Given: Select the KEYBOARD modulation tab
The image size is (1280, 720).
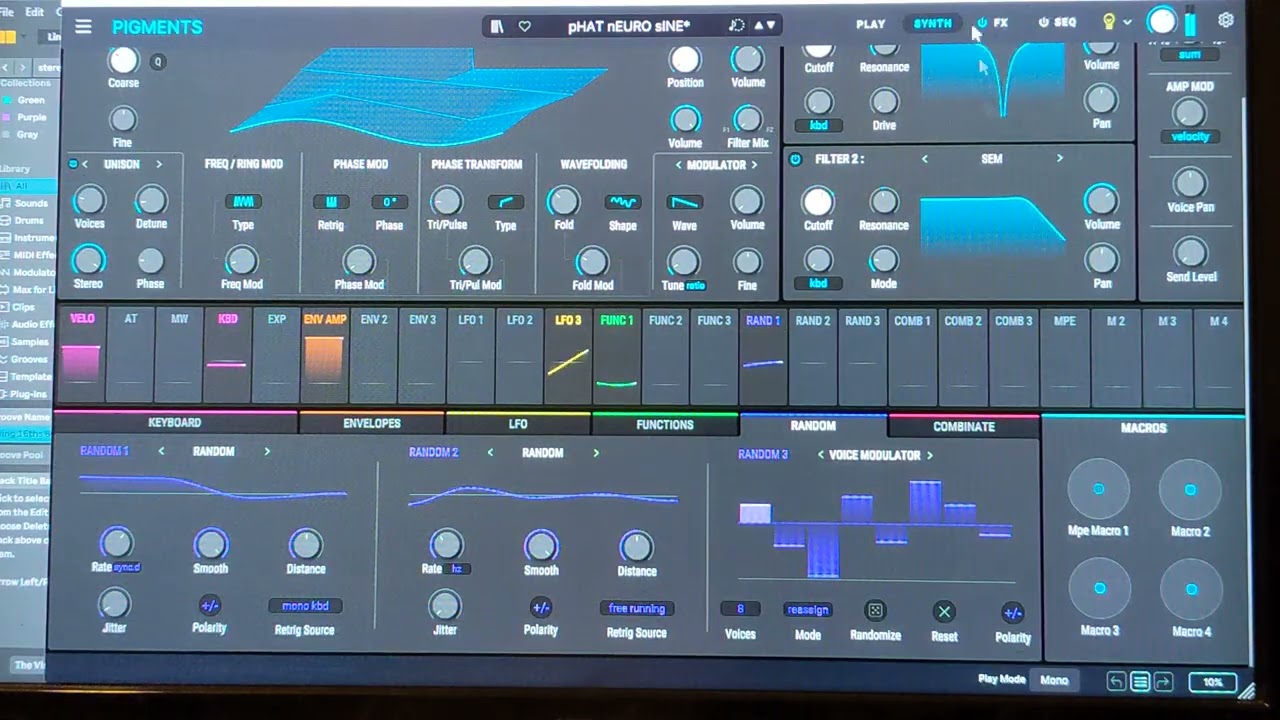Looking at the screenshot, I should 175,423.
